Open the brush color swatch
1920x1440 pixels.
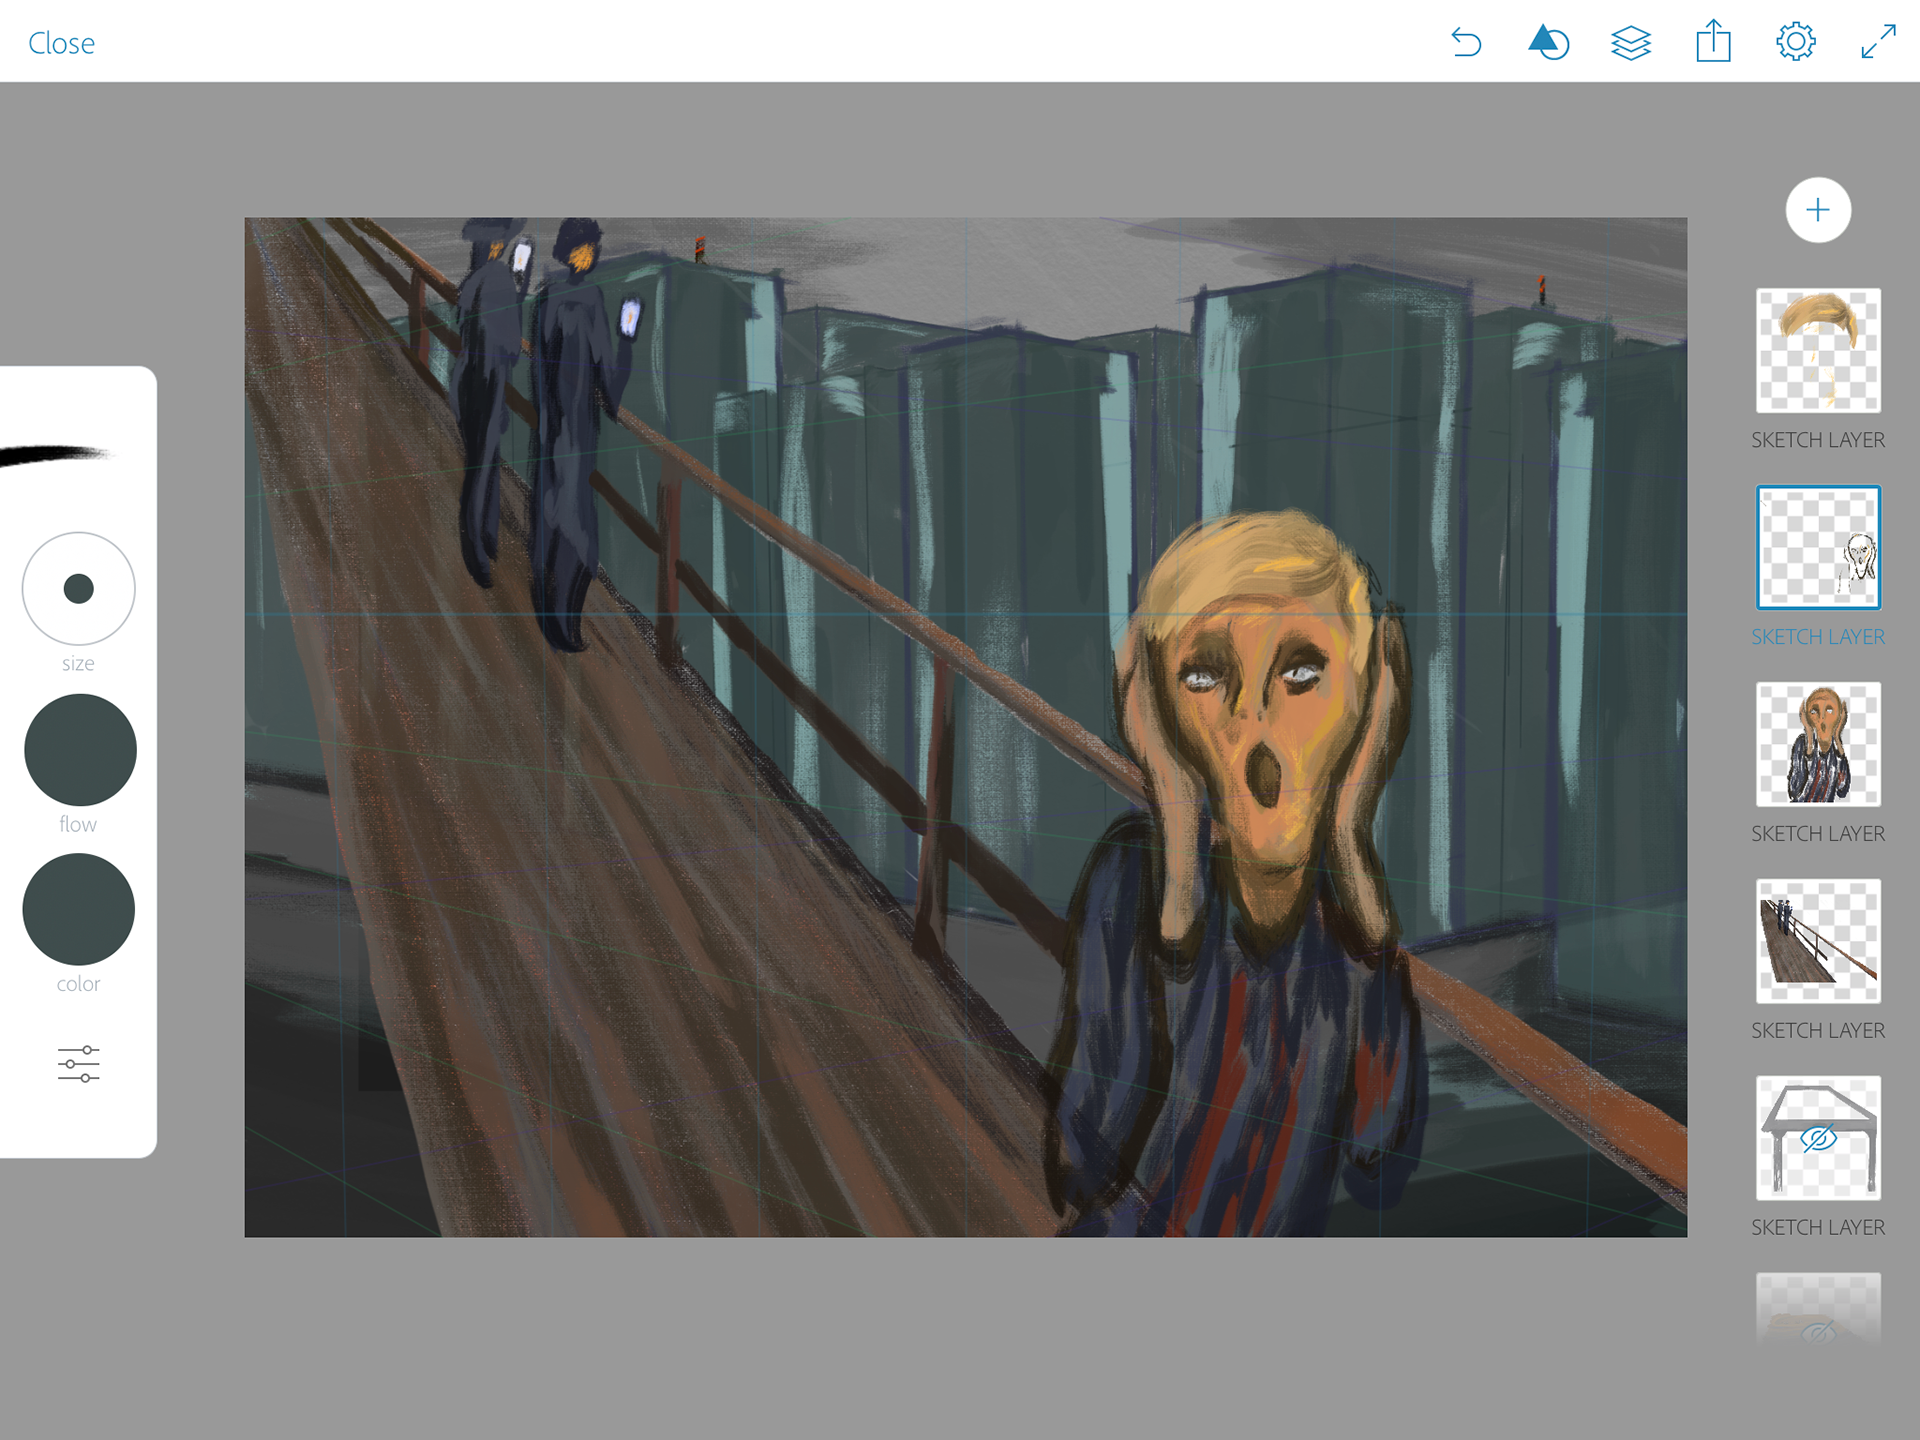click(x=79, y=909)
